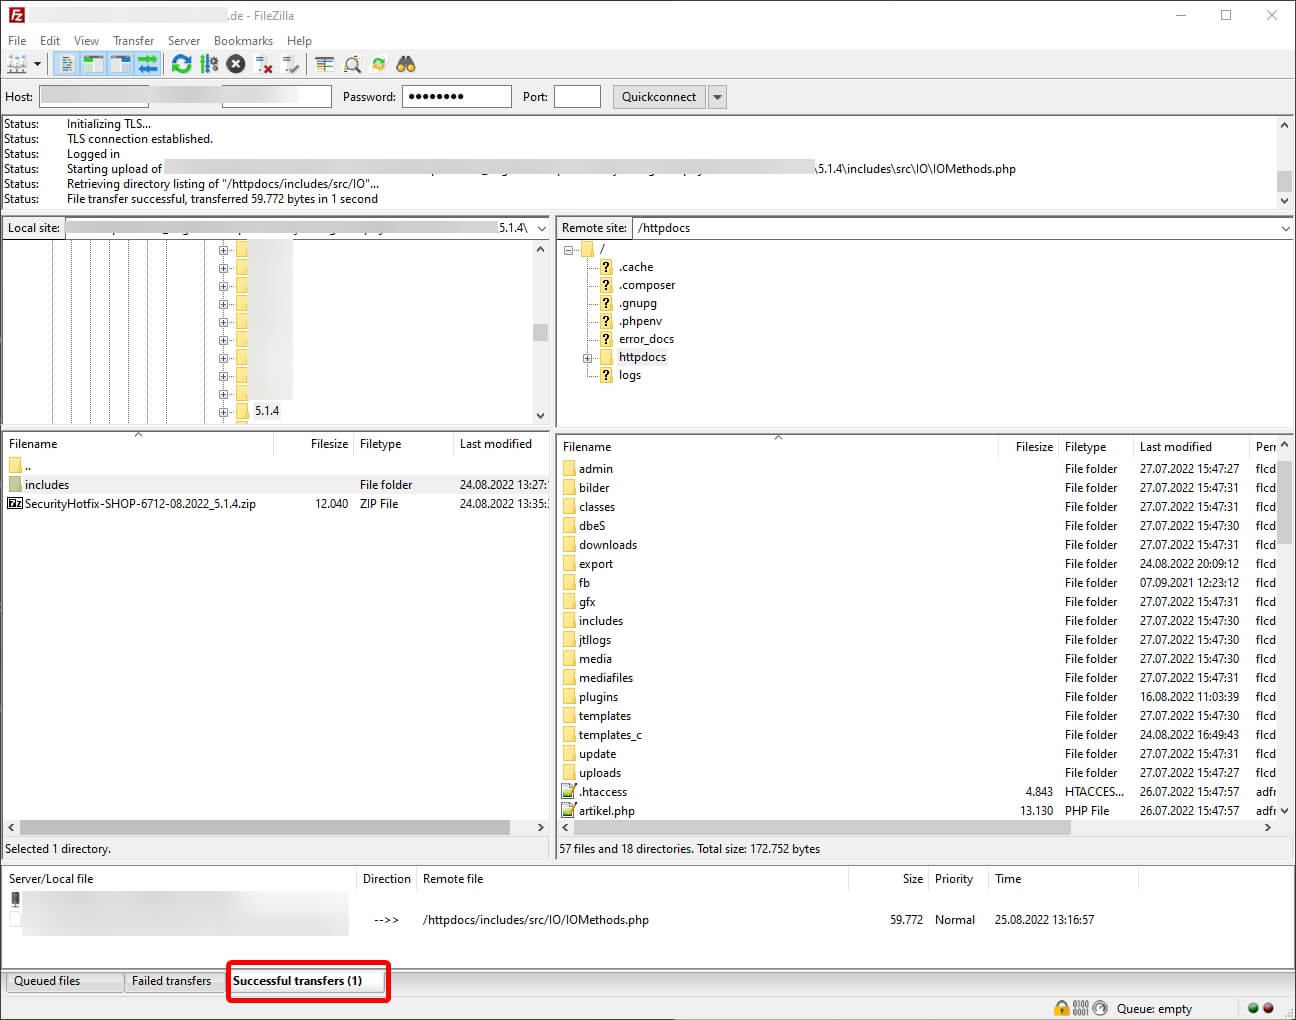Click the Quickconnect button

pos(658,97)
